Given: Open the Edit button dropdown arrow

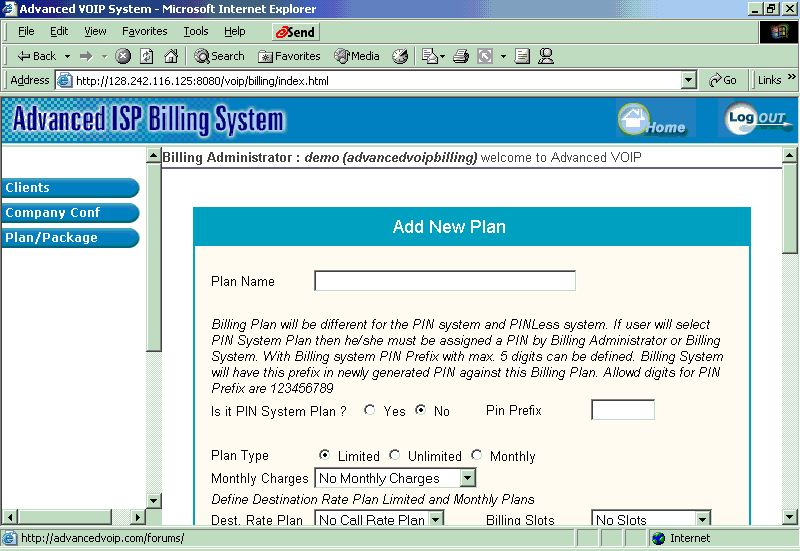Looking at the screenshot, I should [x=503, y=56].
